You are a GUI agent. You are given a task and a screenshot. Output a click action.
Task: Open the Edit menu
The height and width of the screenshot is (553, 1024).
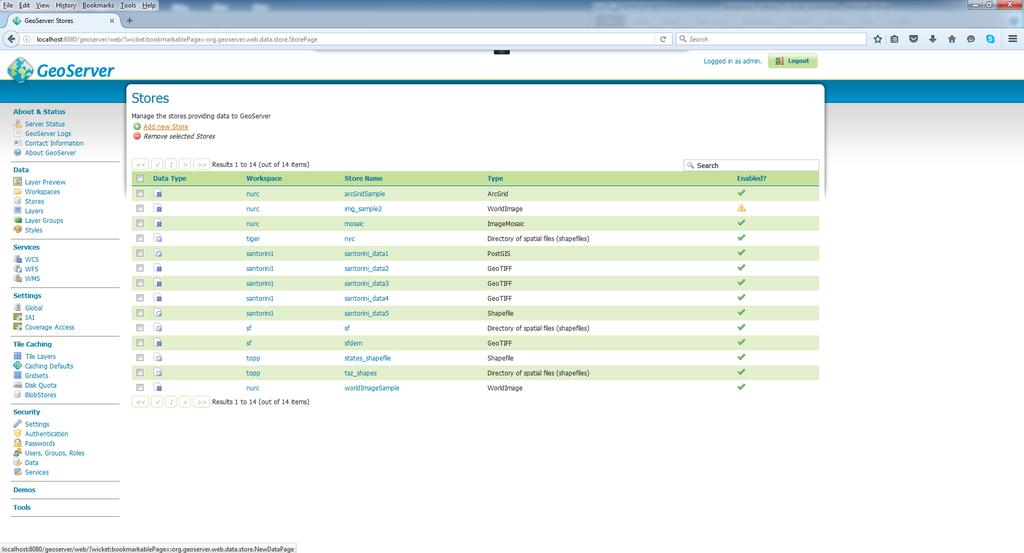click(x=24, y=5)
